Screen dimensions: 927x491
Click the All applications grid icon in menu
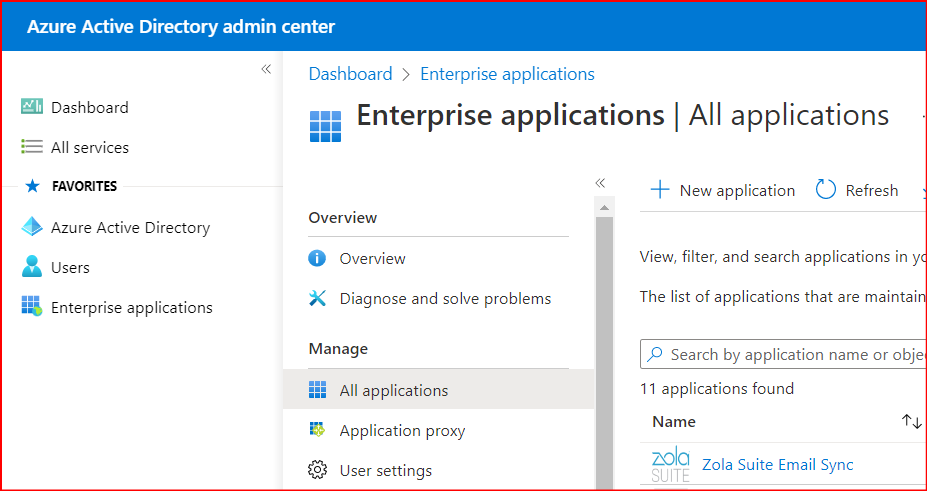click(317, 390)
